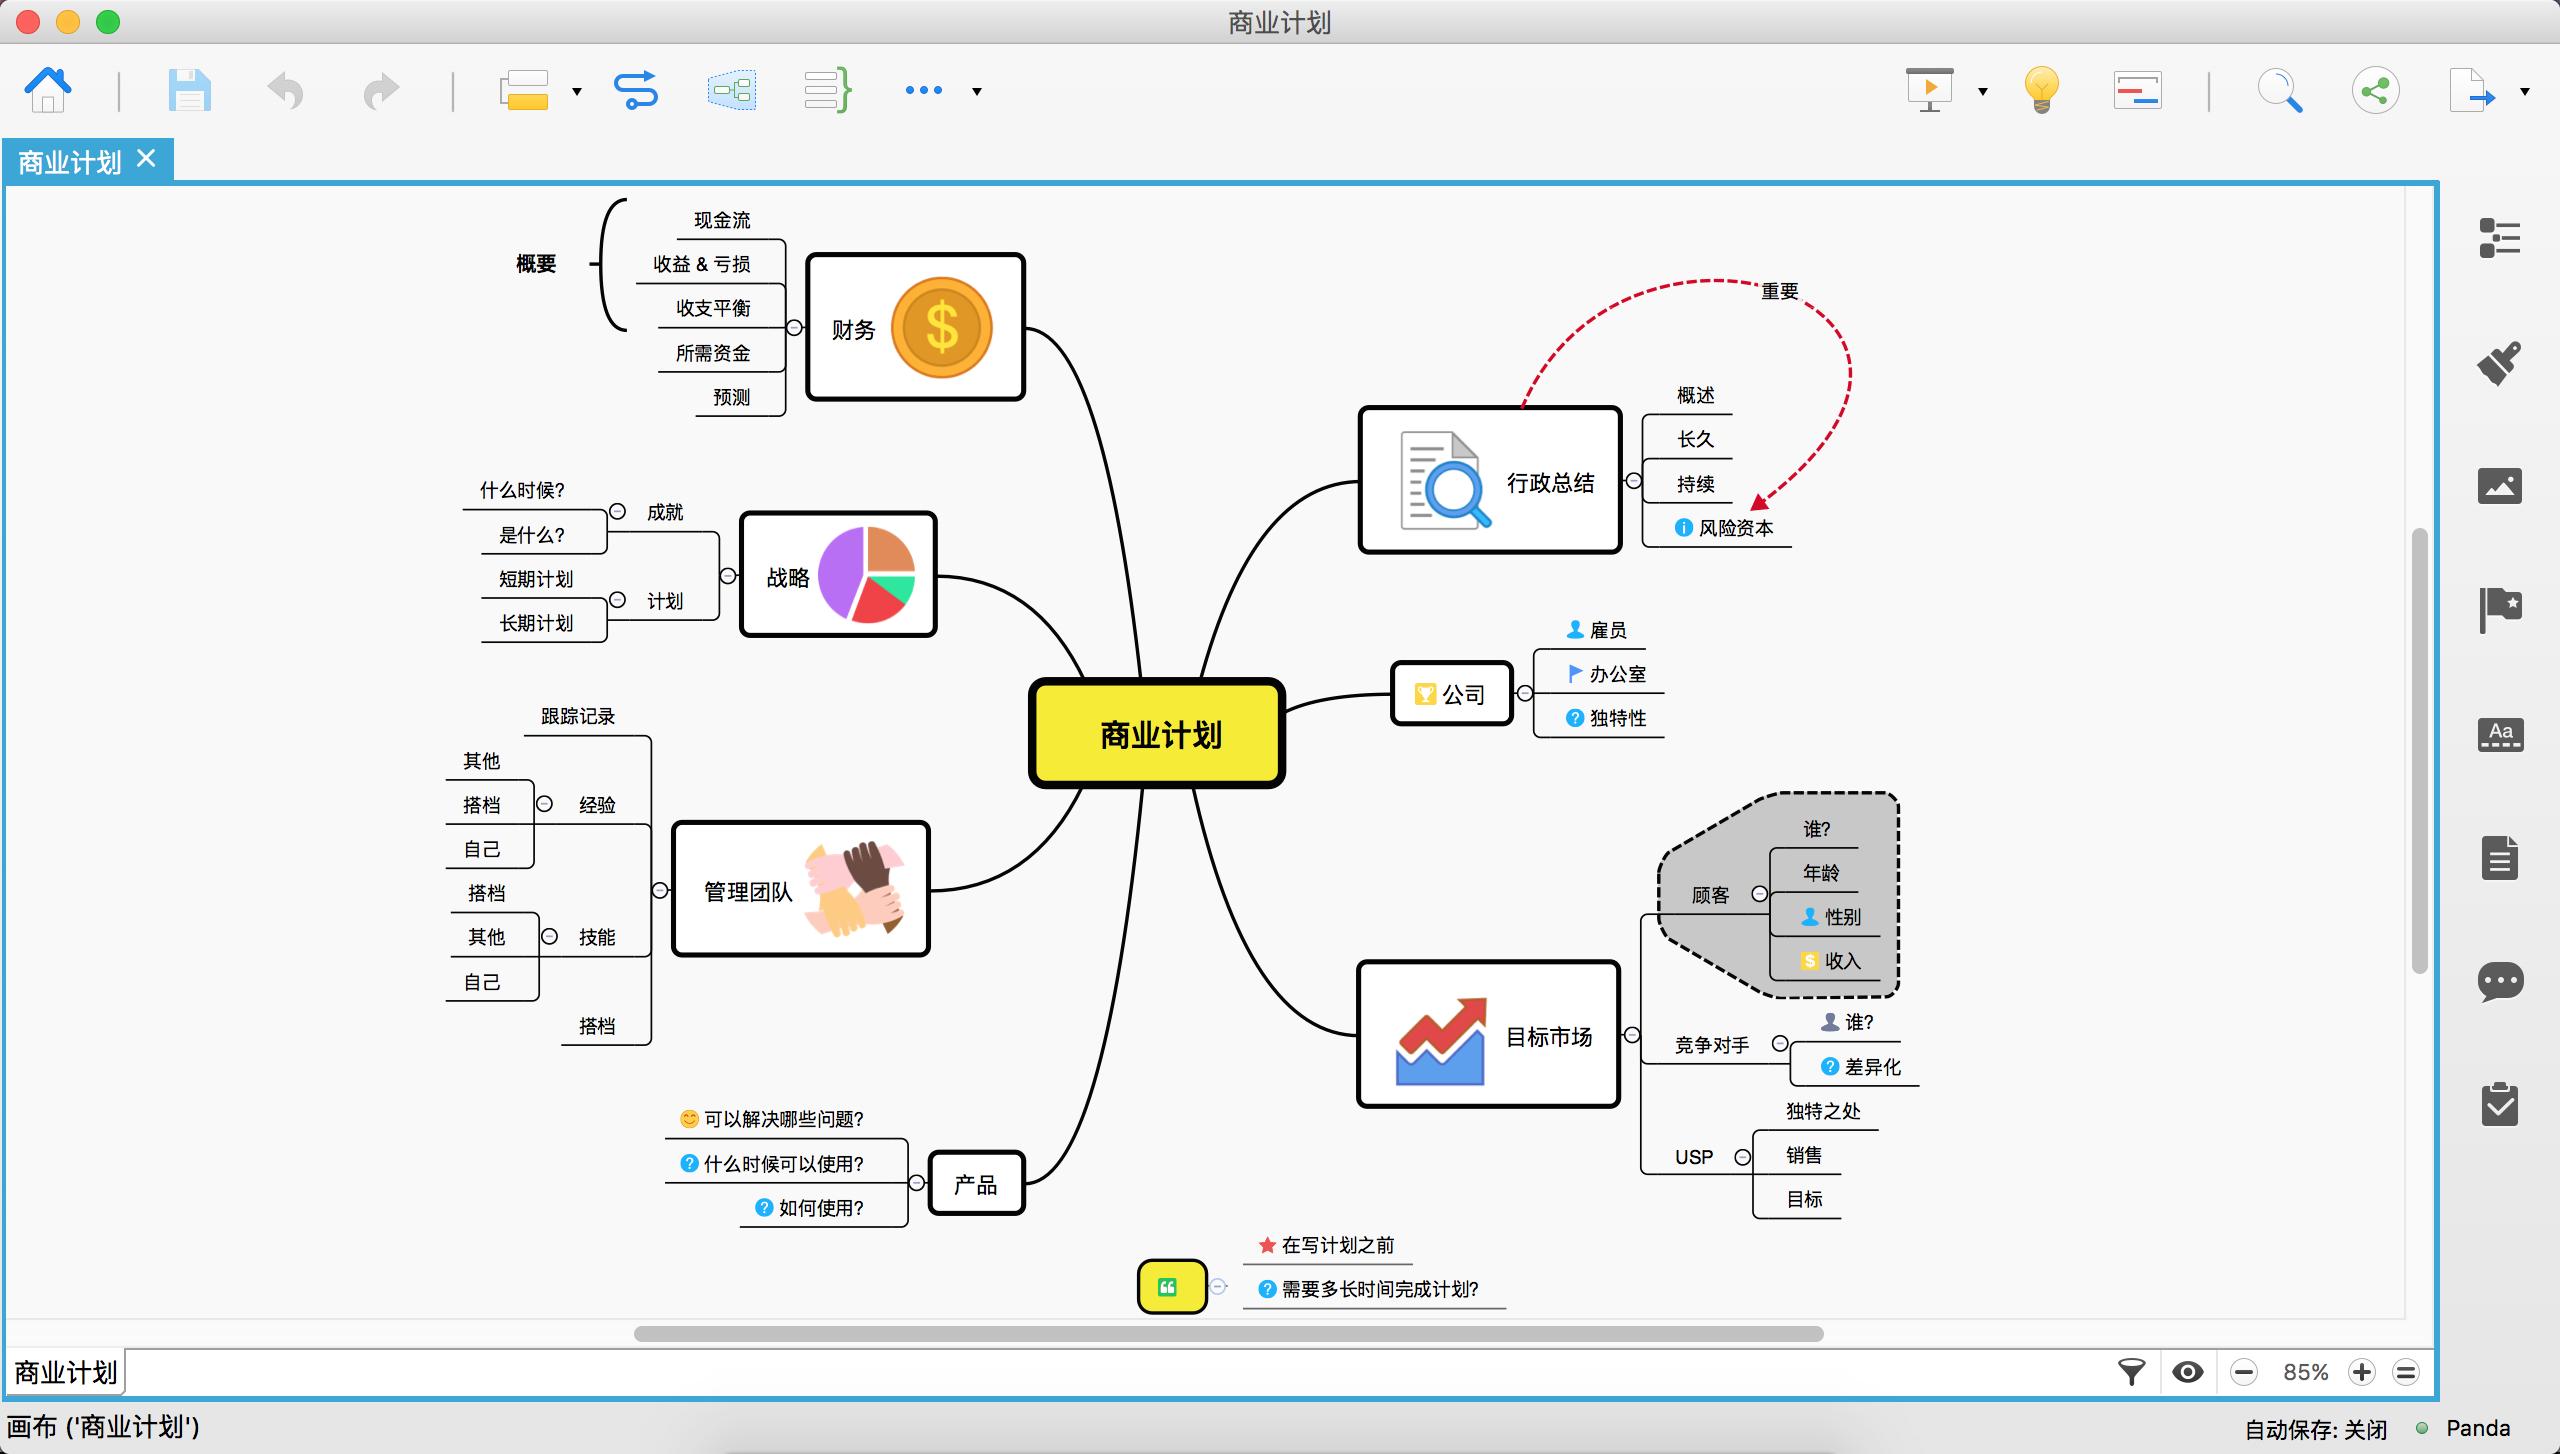Zoom in with plus button

click(2362, 1372)
